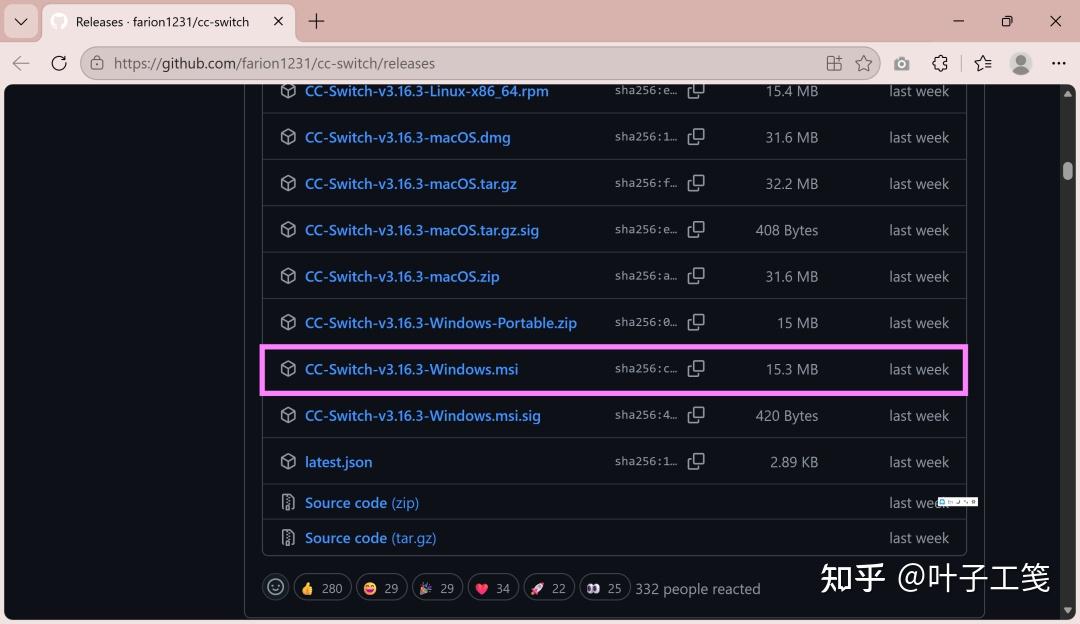Click zip file icon beside Source code (zip)

288,502
